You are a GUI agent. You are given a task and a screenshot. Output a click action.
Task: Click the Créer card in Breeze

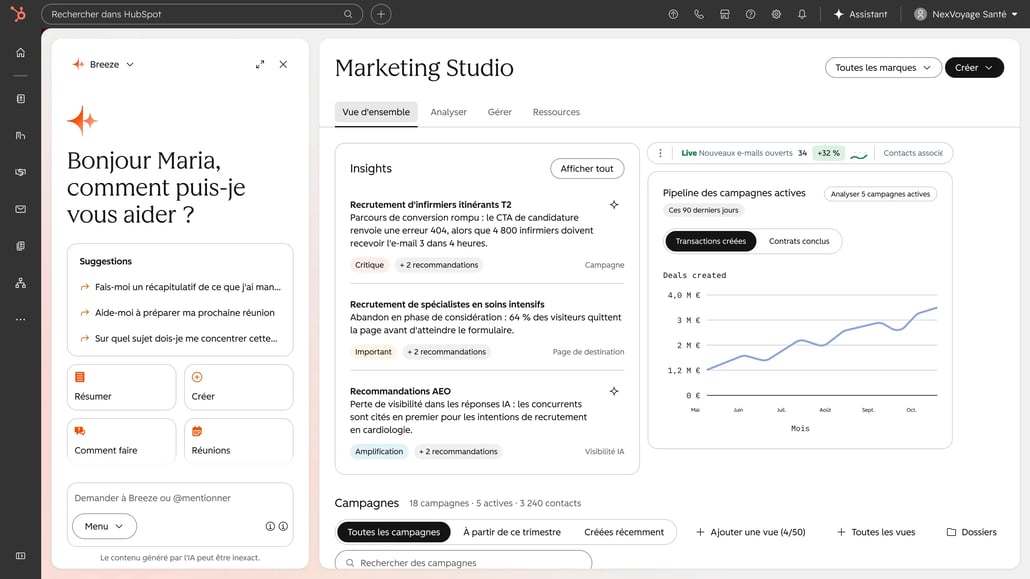click(x=238, y=387)
